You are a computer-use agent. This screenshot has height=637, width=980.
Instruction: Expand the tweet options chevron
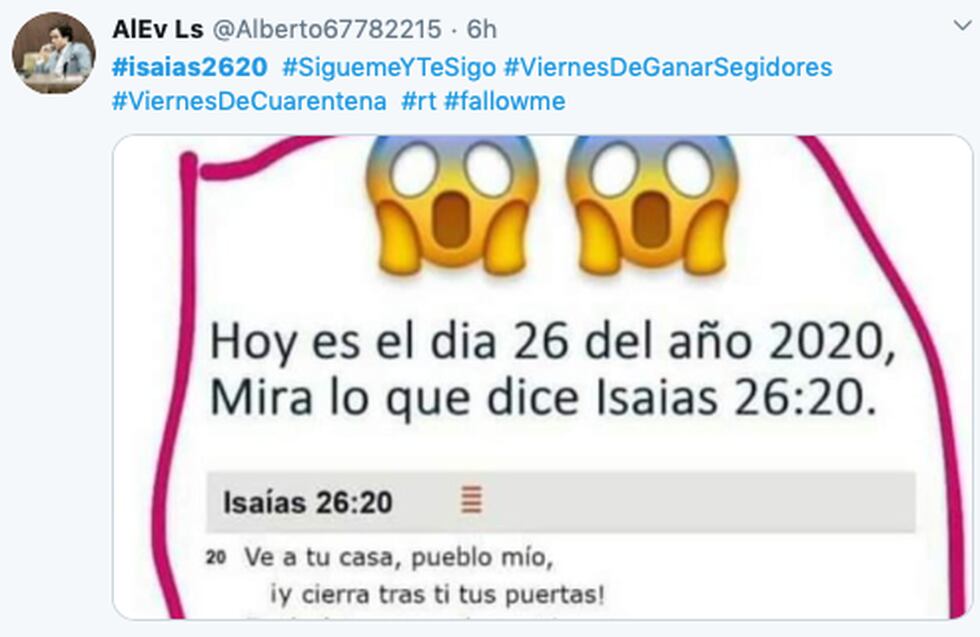tap(963, 26)
